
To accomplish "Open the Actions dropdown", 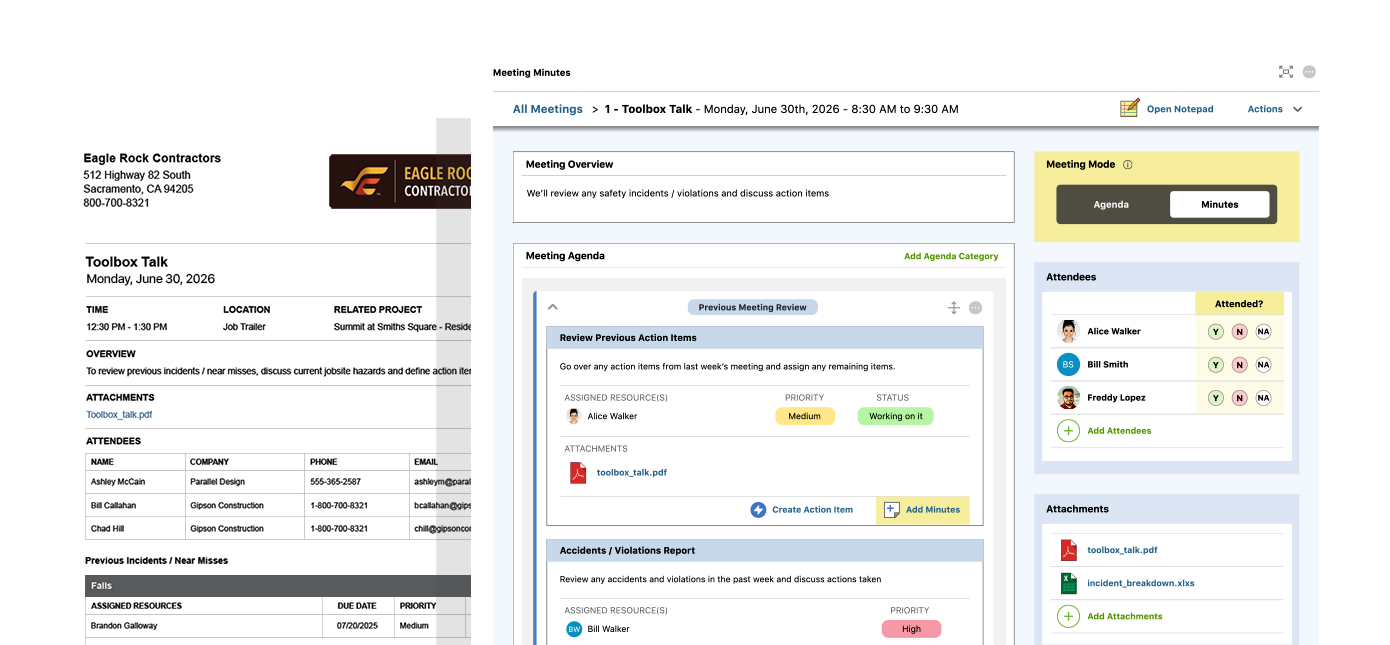I will pyautogui.click(x=1274, y=108).
